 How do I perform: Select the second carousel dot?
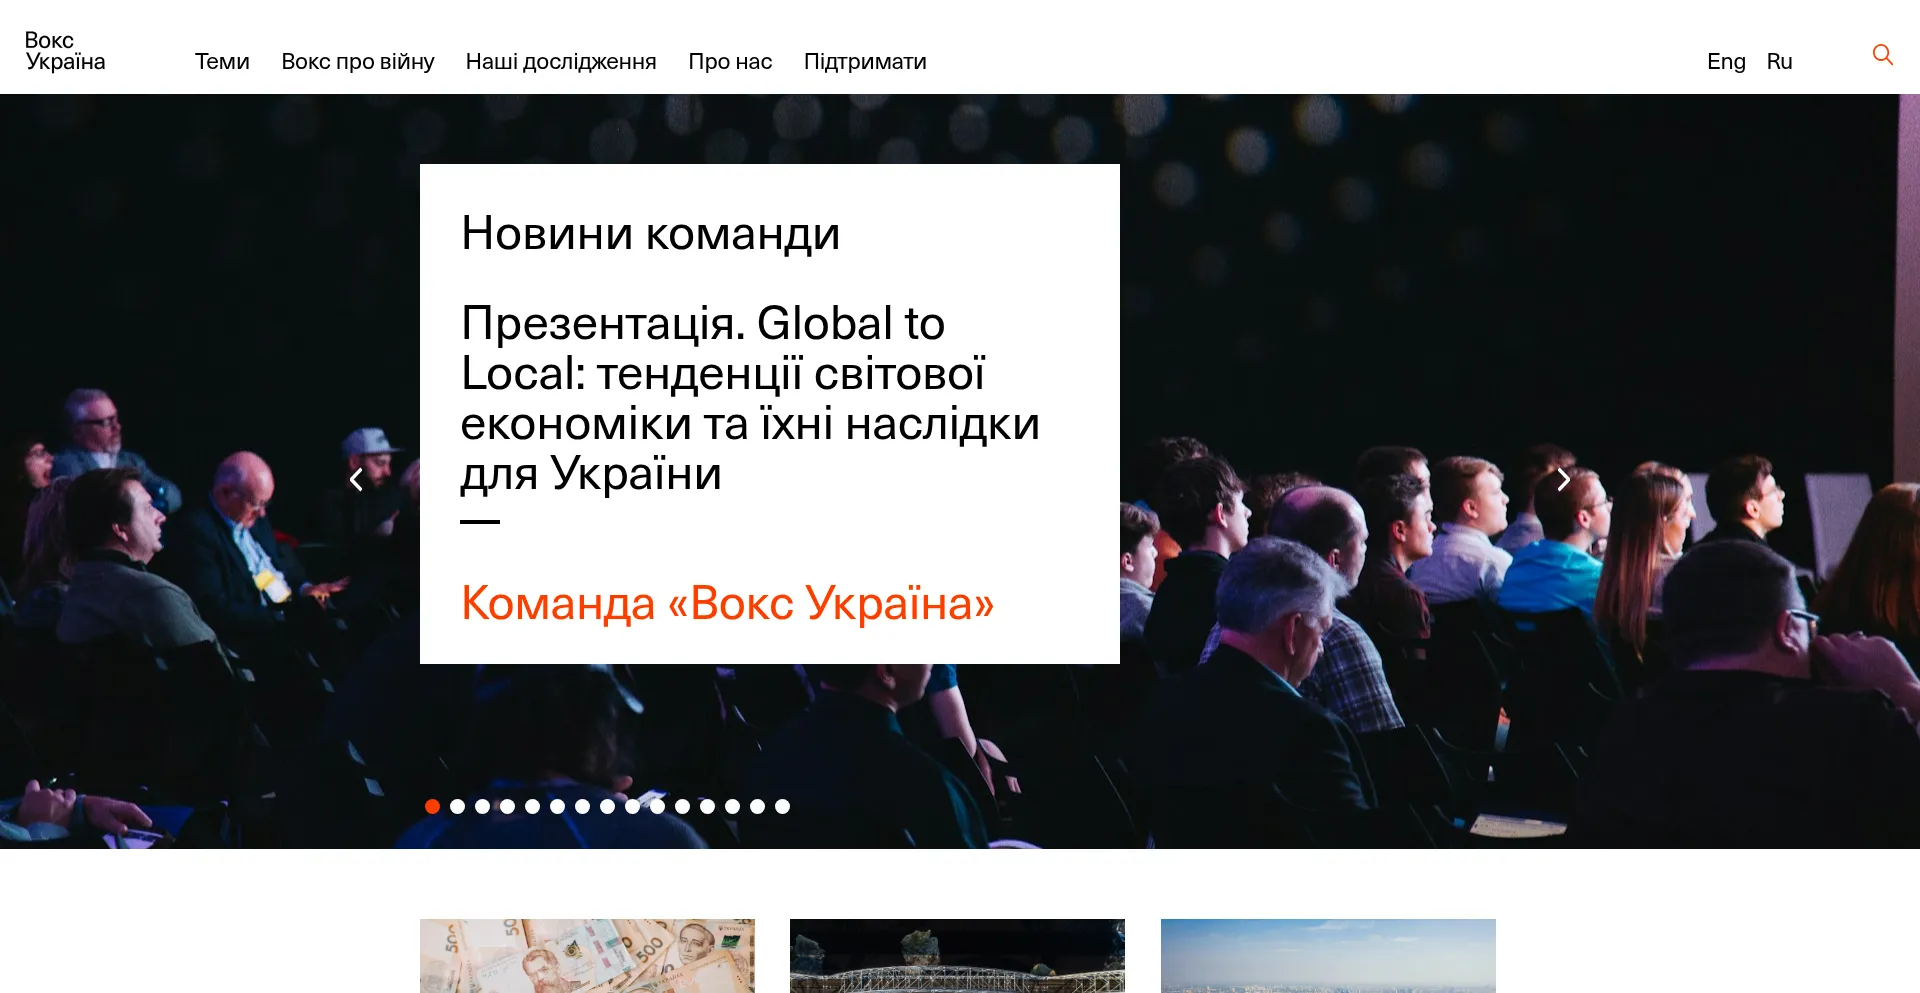click(457, 806)
